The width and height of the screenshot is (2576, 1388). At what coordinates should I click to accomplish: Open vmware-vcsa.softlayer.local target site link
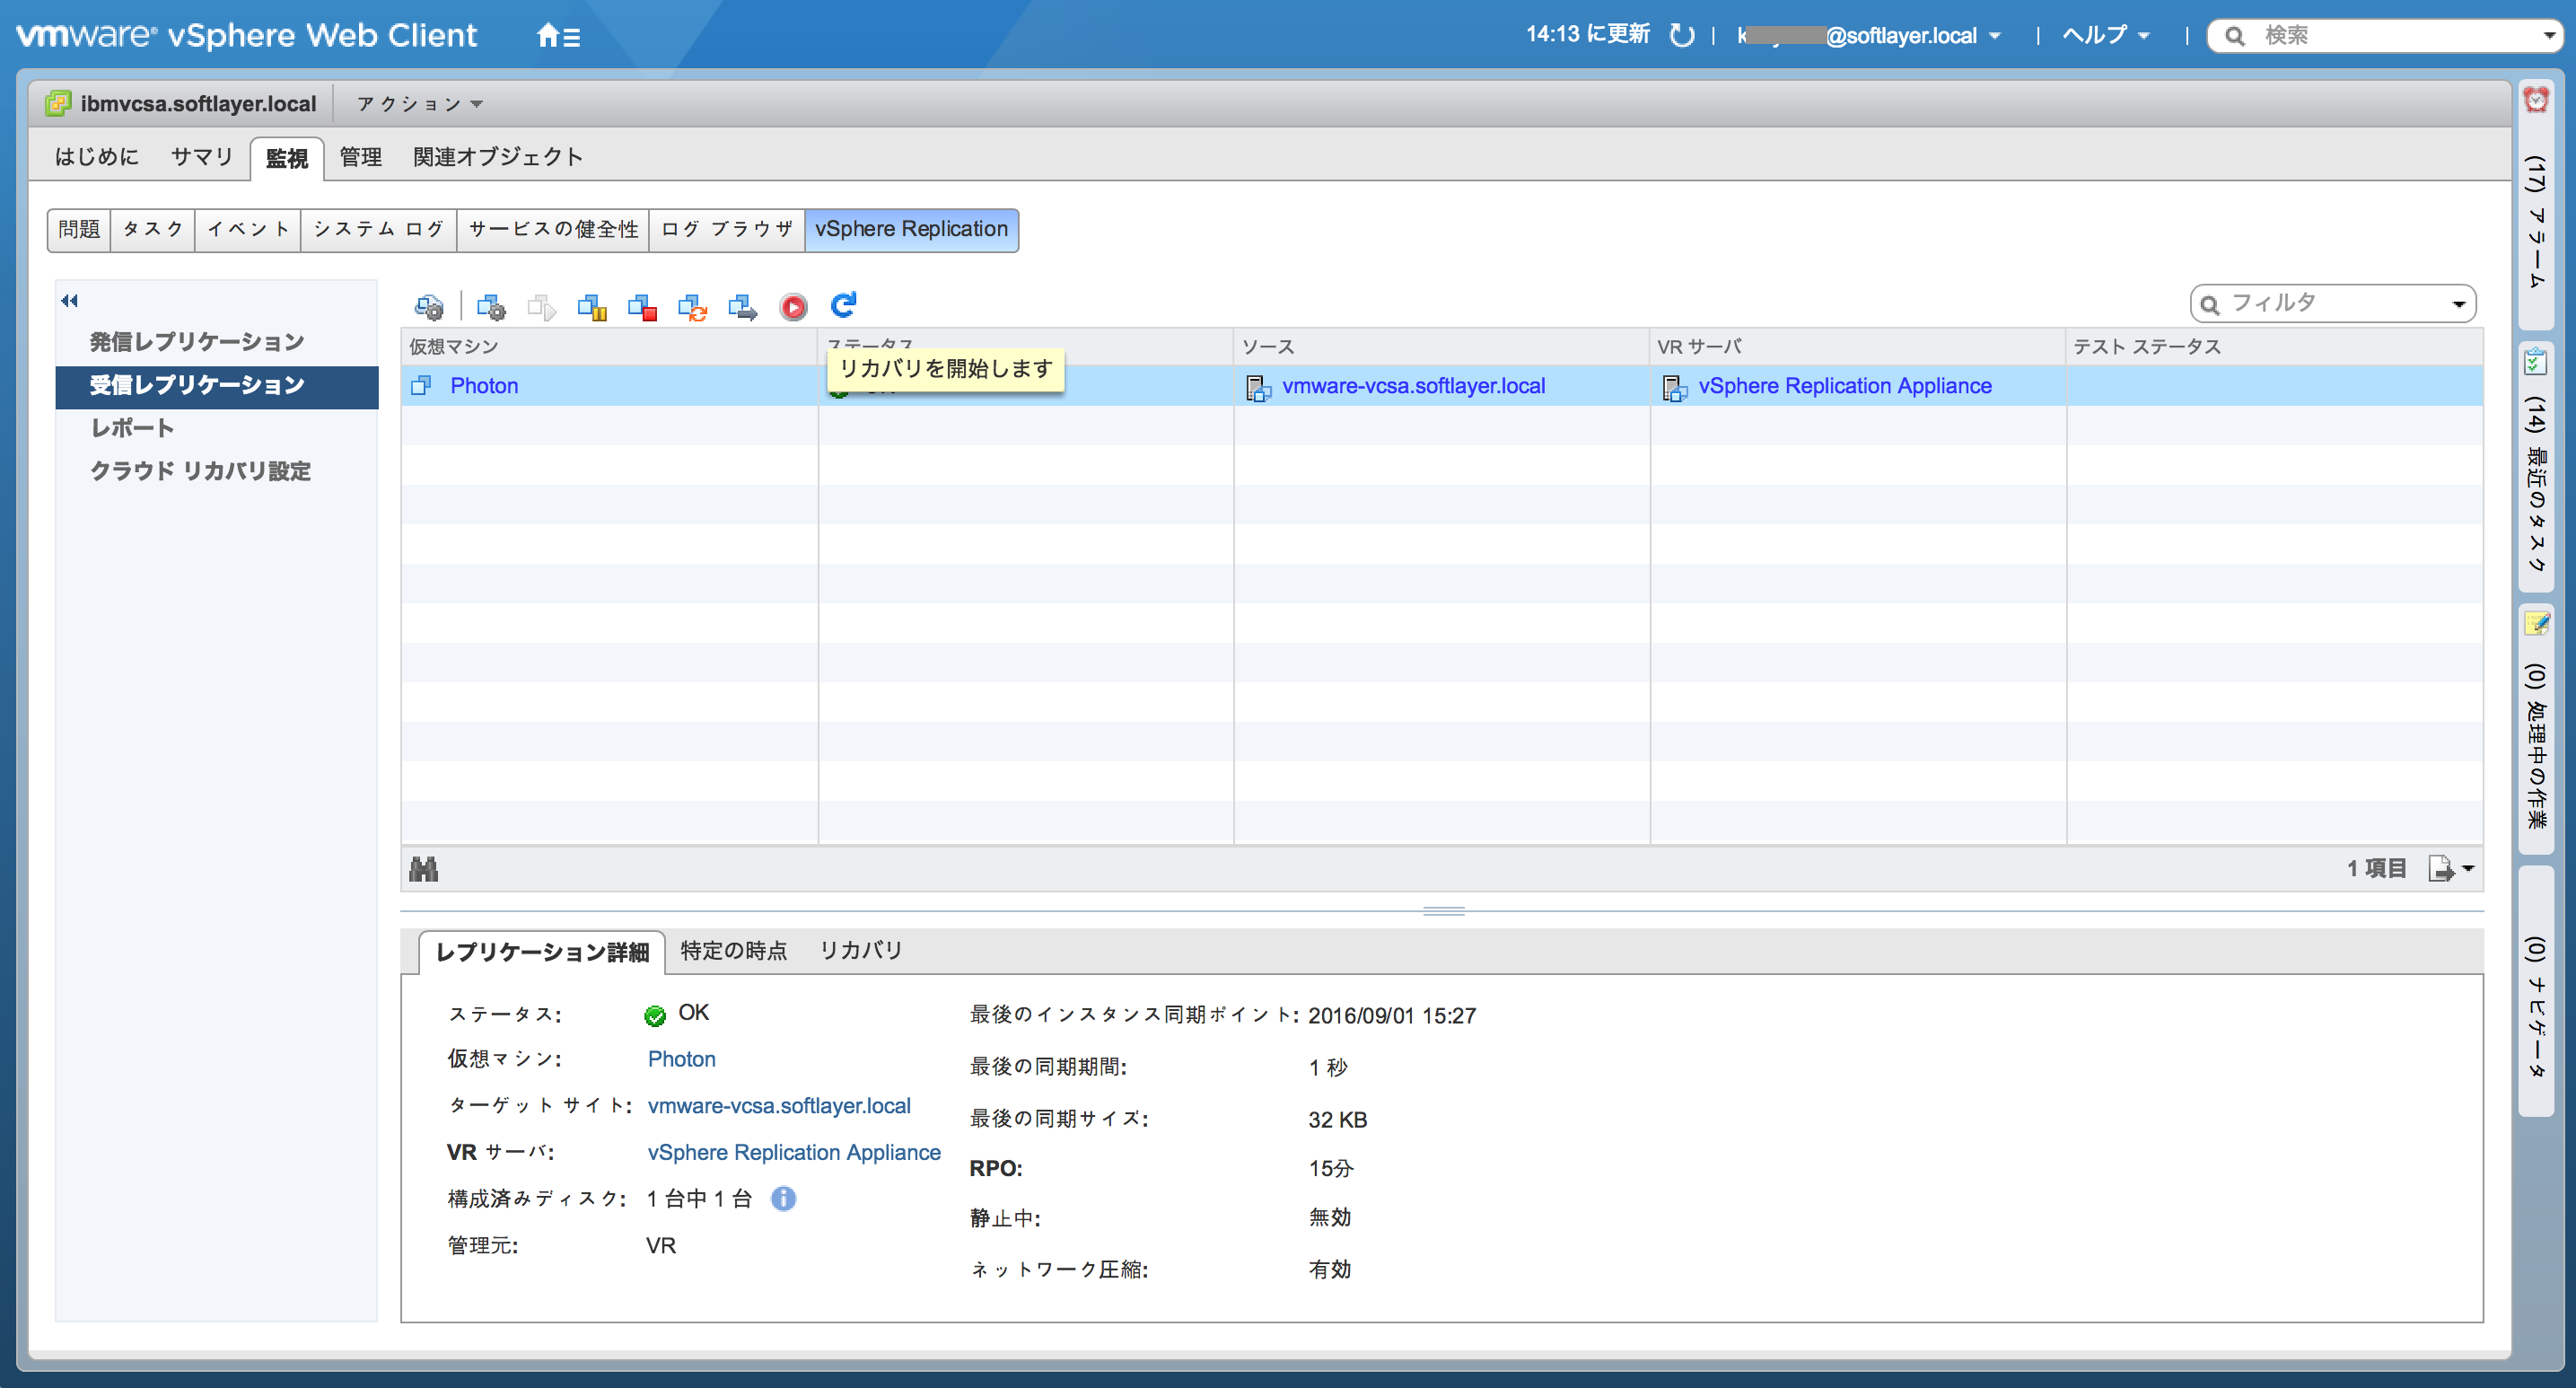[x=779, y=1105]
